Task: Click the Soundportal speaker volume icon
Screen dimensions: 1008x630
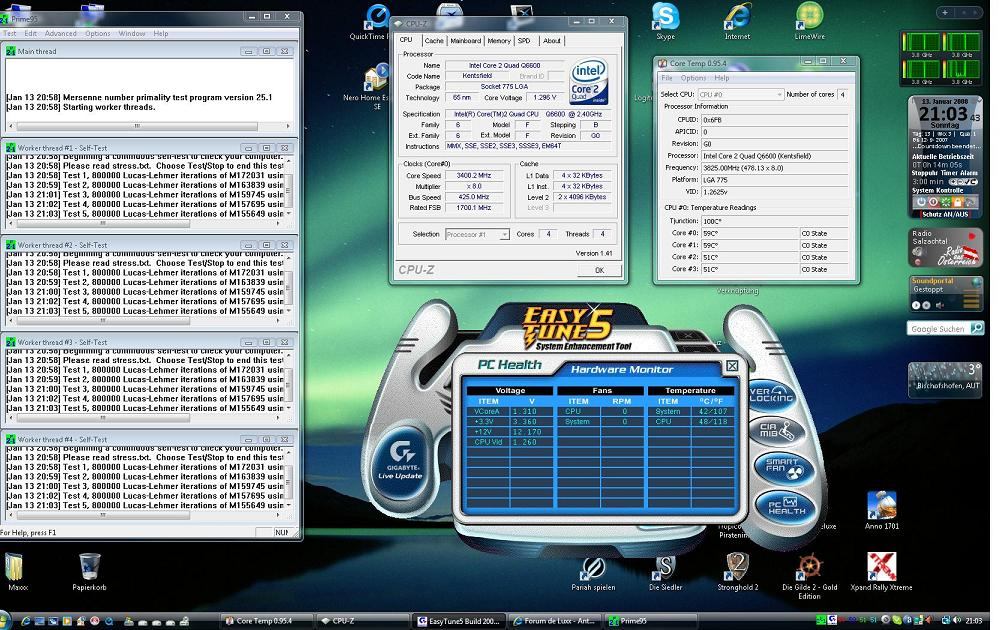Action: click(x=939, y=305)
